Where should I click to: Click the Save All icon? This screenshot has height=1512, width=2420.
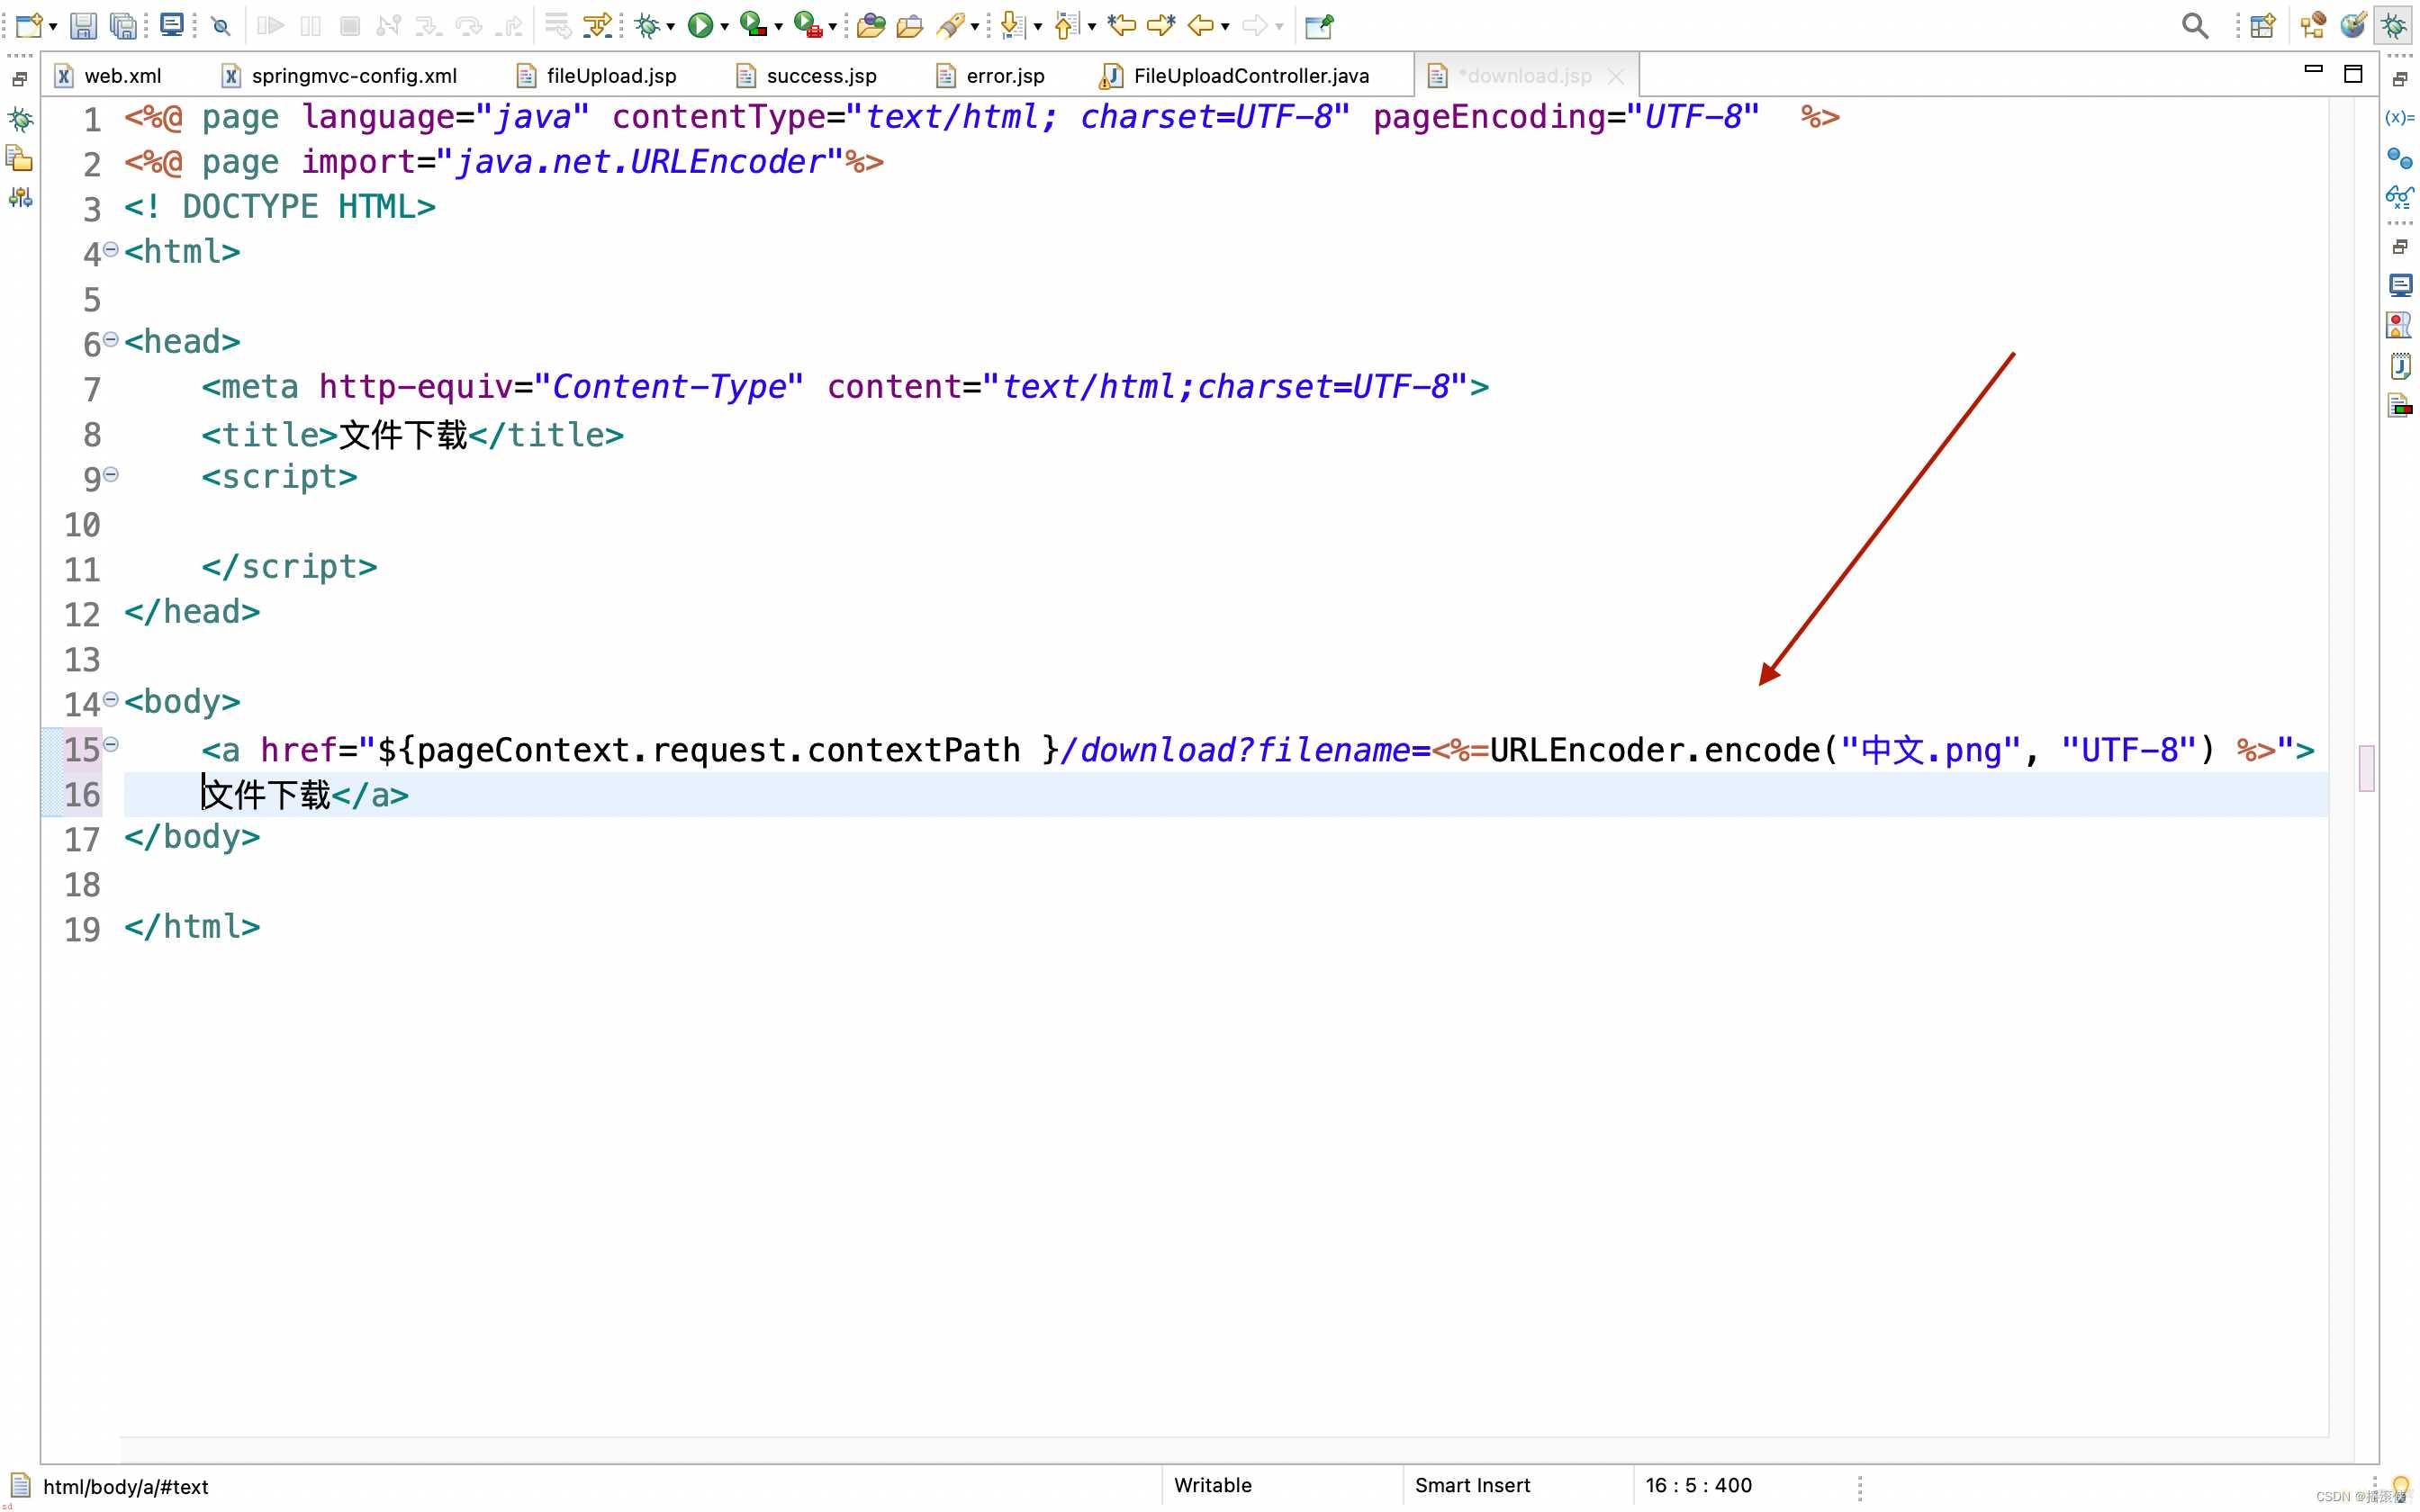tap(123, 25)
